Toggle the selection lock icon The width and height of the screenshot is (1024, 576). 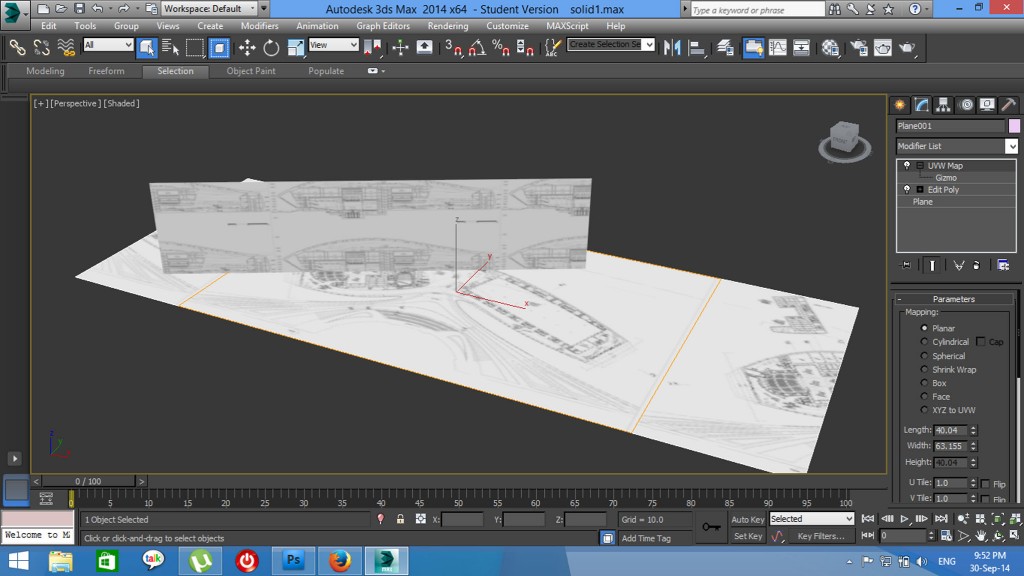pos(400,519)
